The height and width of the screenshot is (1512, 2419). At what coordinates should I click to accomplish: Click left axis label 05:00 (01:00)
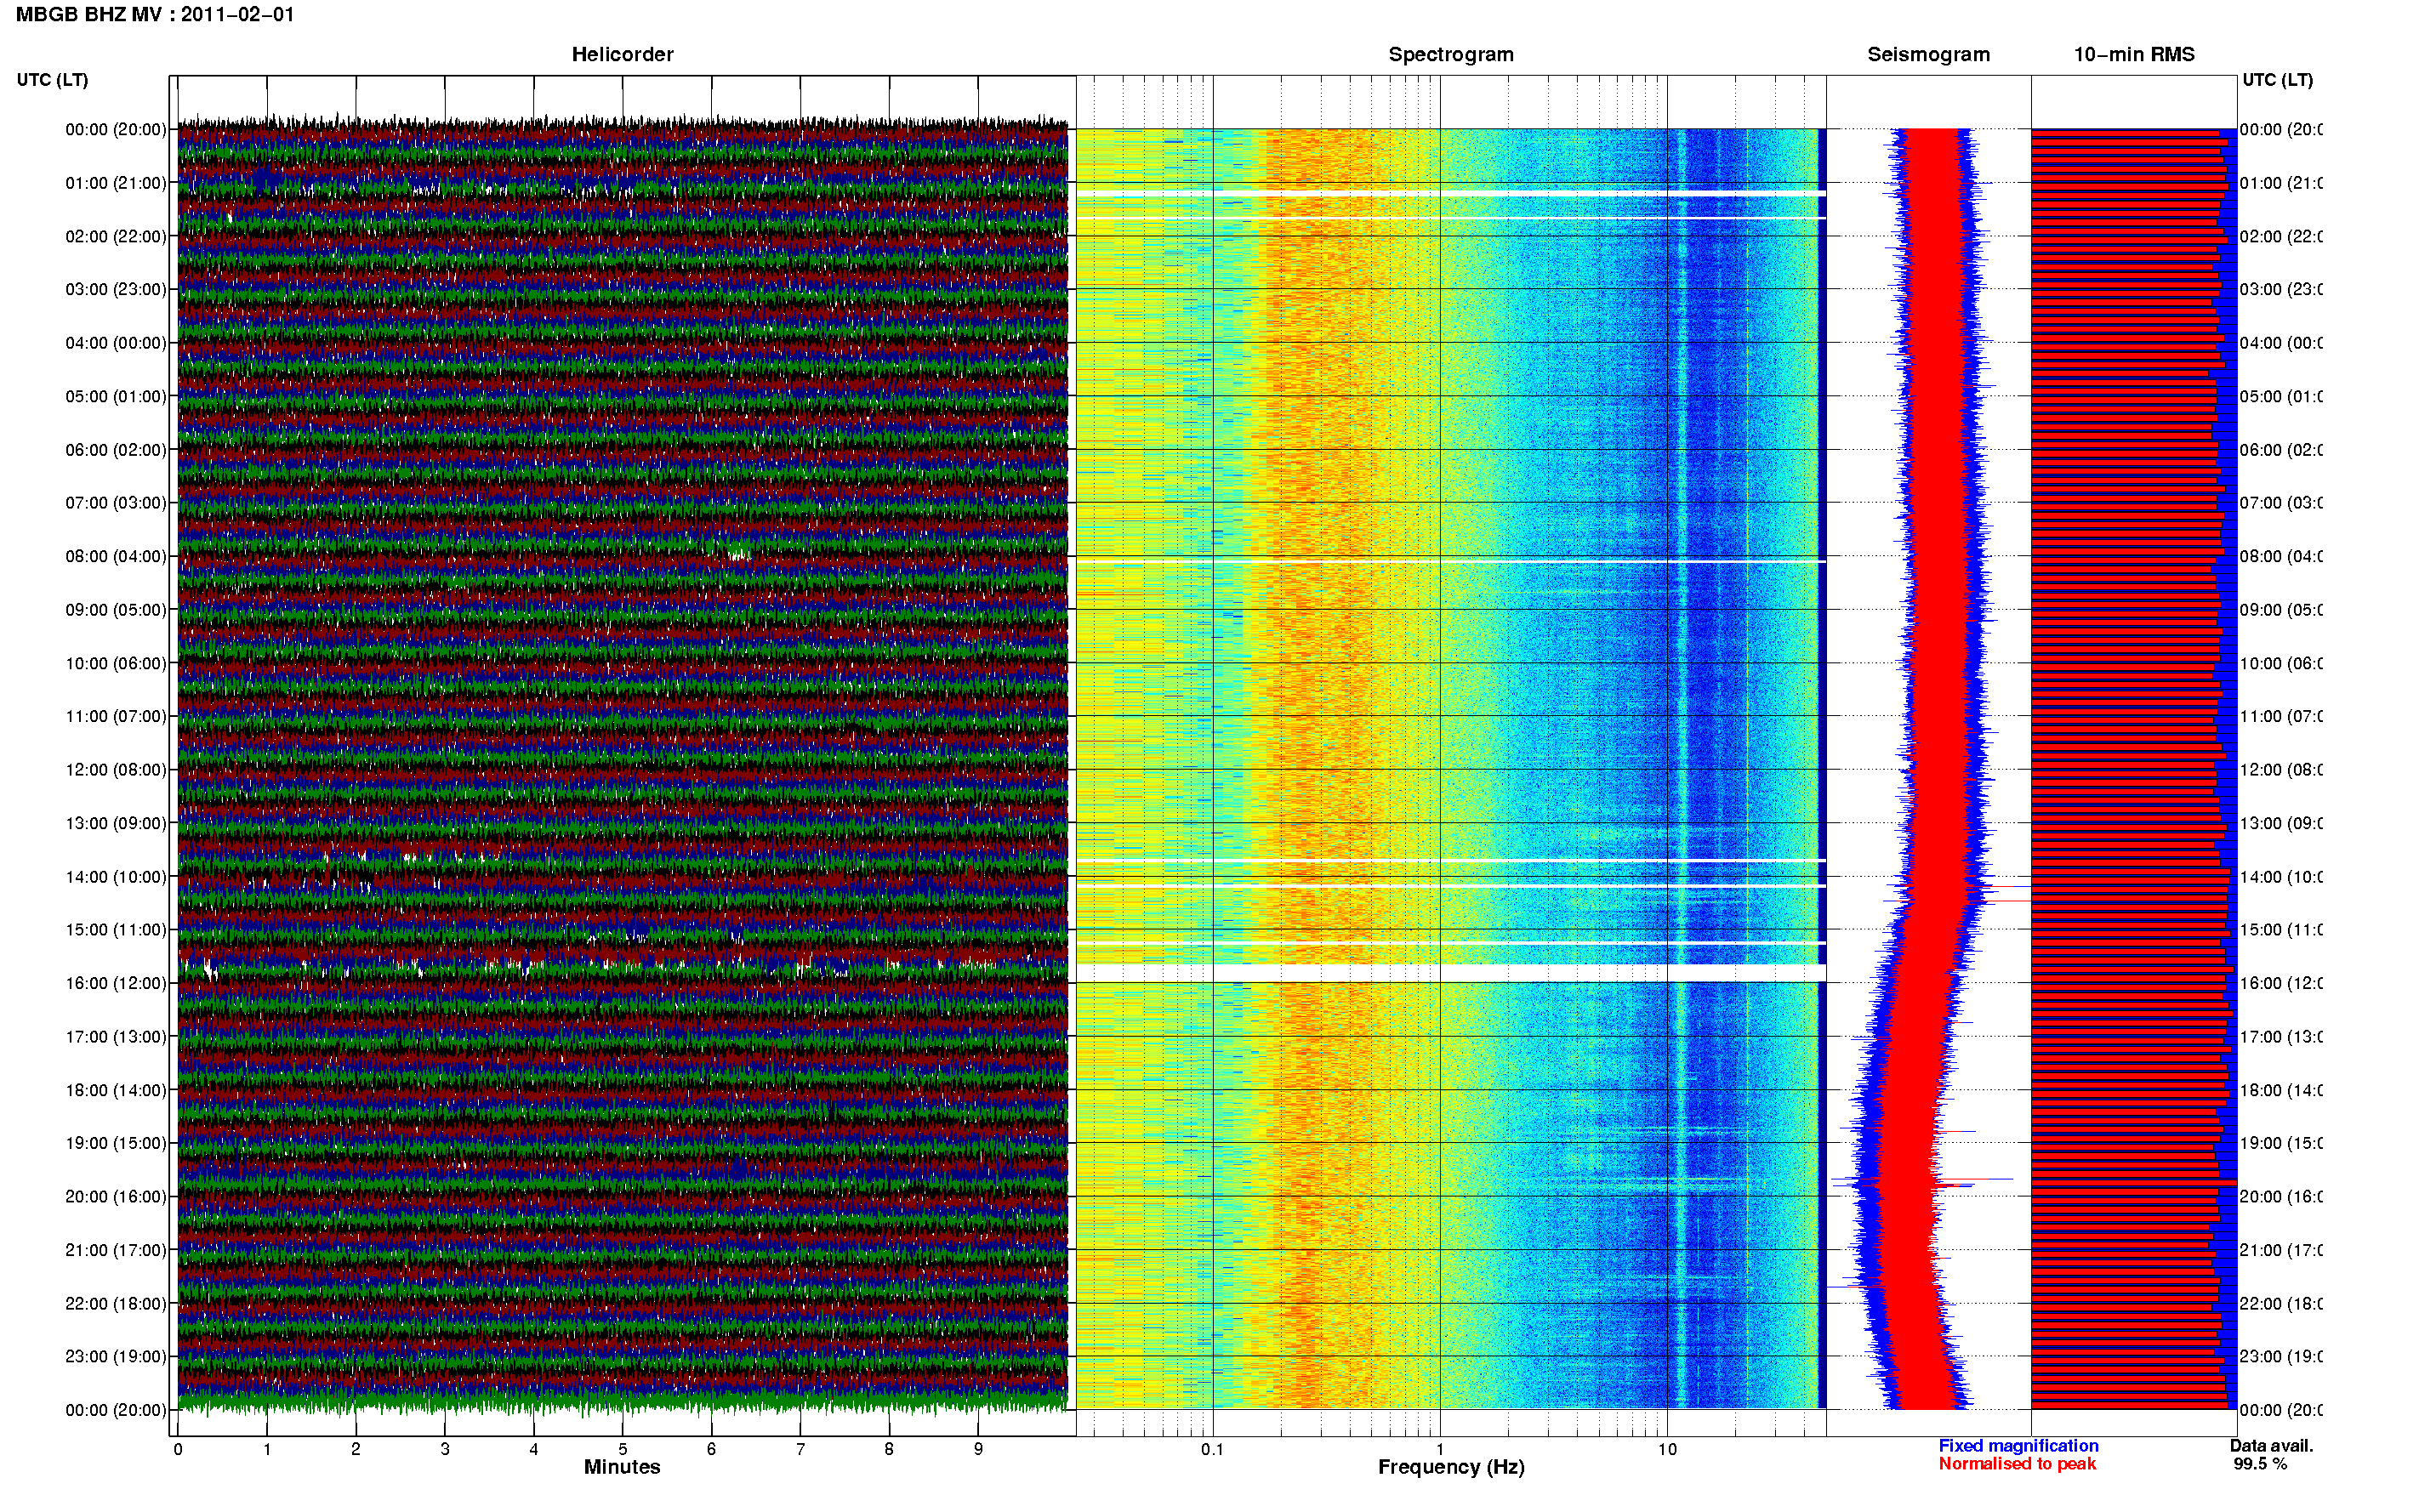[x=116, y=396]
